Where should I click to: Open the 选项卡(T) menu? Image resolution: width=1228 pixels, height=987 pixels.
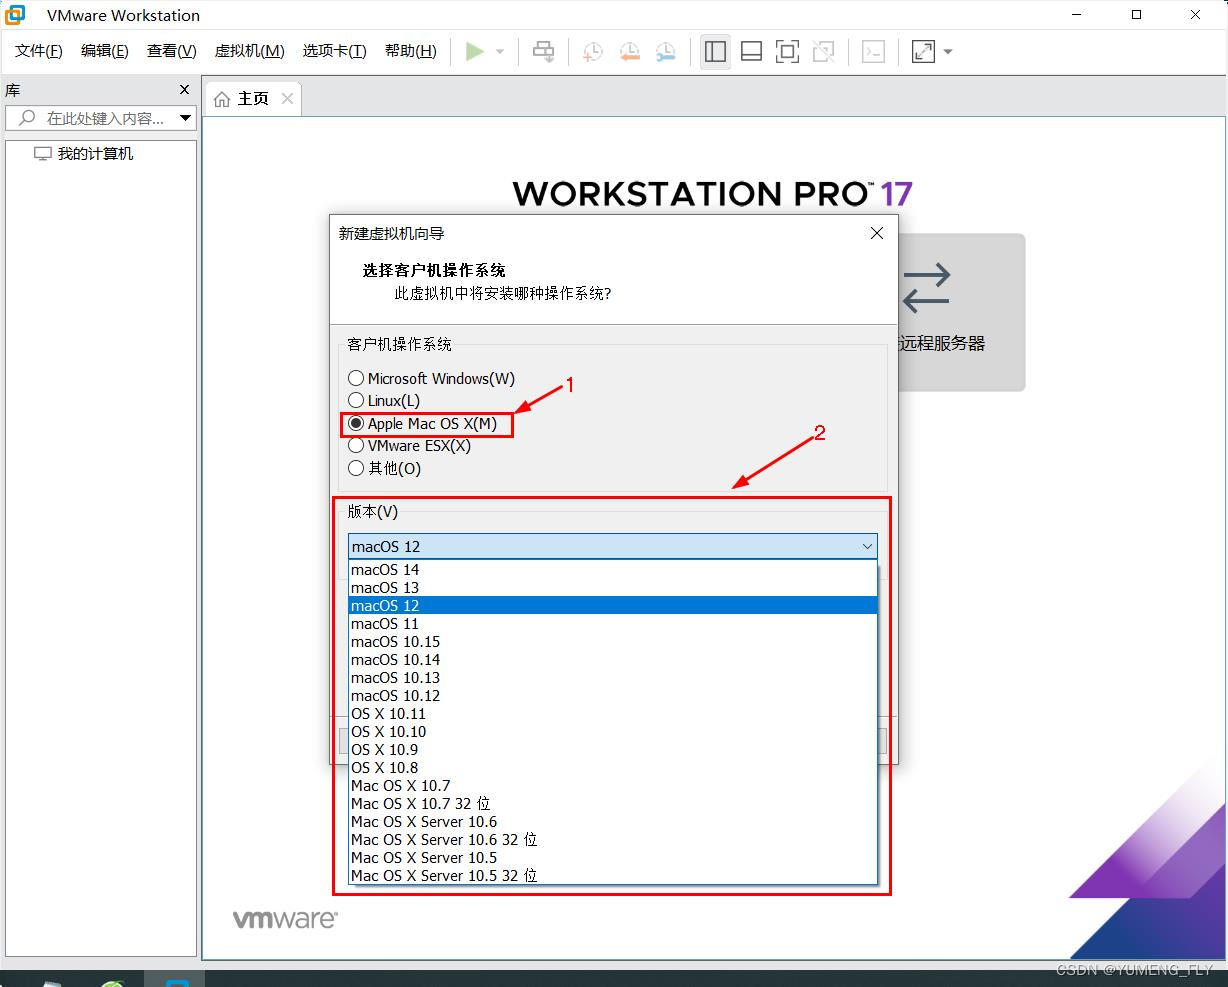[334, 51]
